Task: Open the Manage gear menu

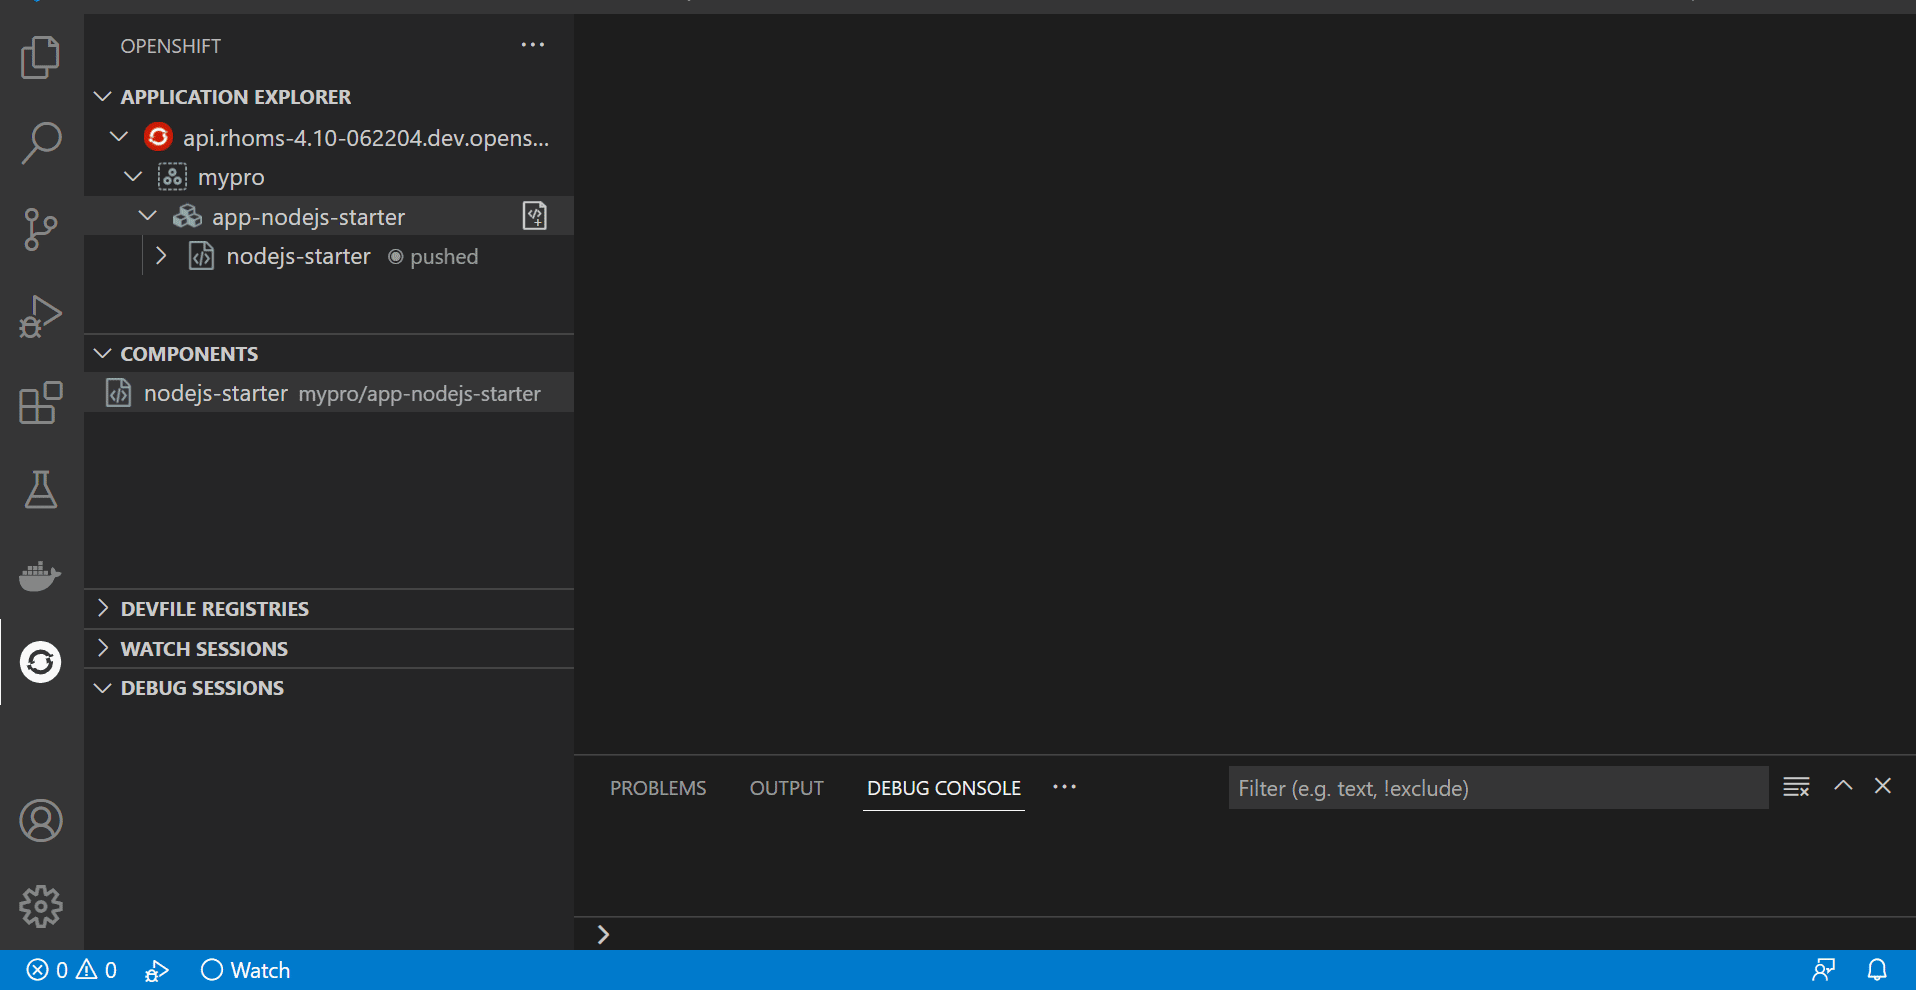Action: click(41, 907)
